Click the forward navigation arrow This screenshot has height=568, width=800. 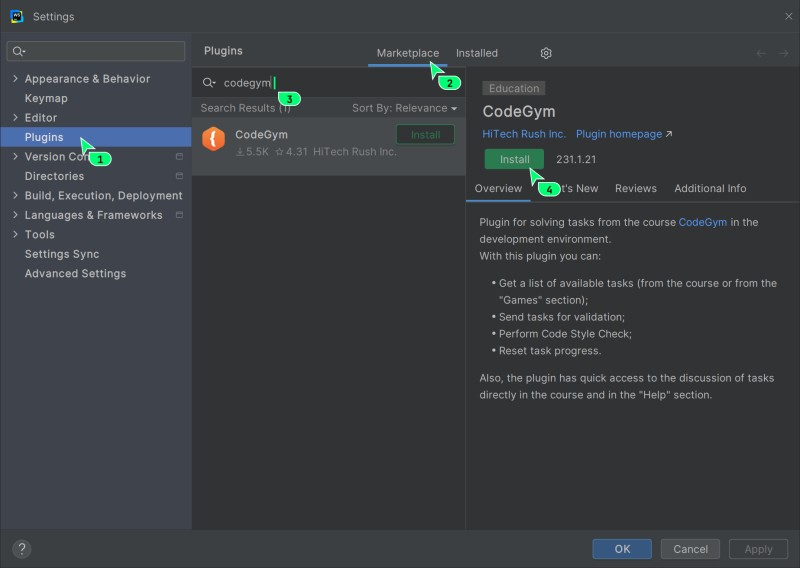pyautogui.click(x=784, y=53)
